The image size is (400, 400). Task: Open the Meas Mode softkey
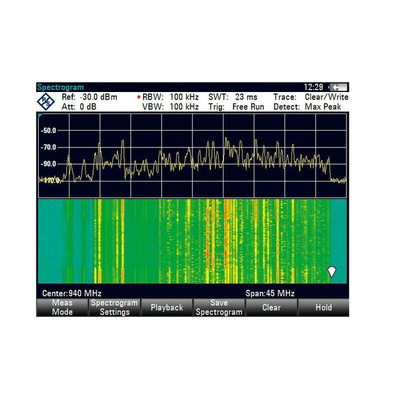coord(62,307)
